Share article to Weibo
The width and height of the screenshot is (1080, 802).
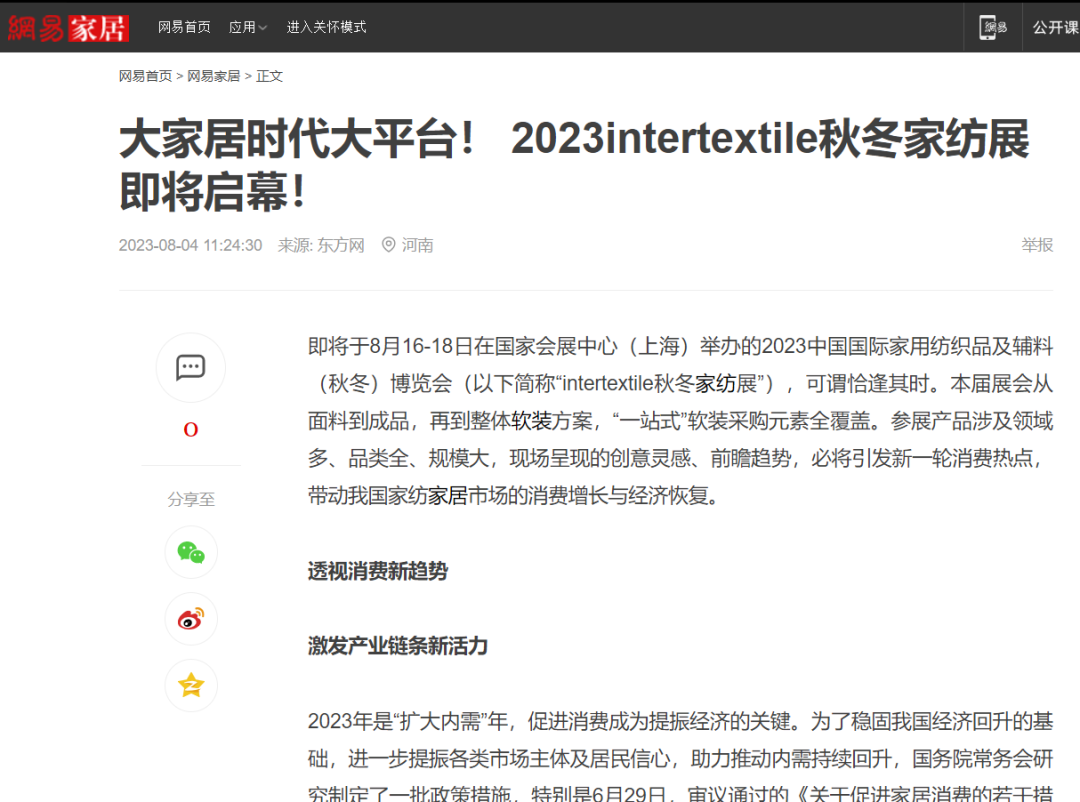pos(190,619)
